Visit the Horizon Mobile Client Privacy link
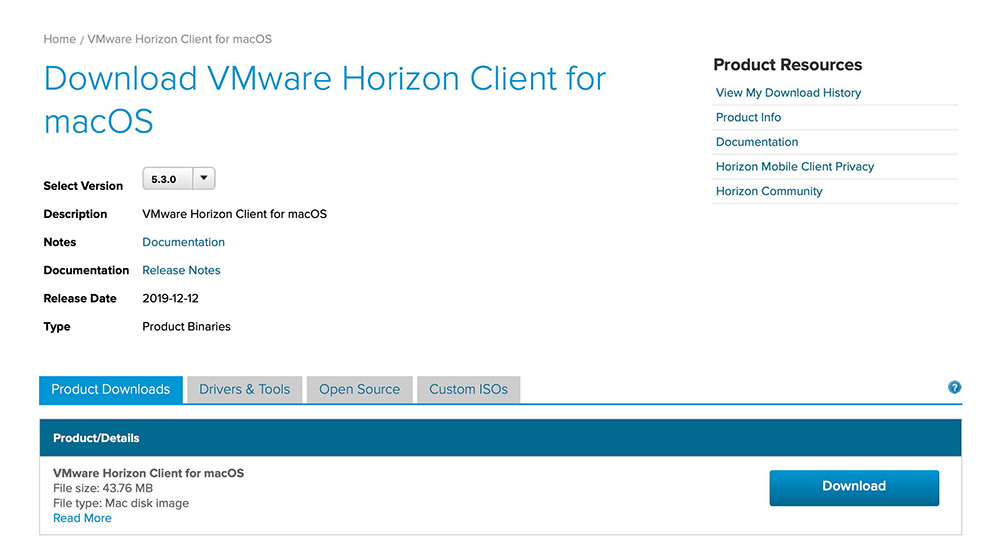The width and height of the screenshot is (1000, 544). click(795, 167)
